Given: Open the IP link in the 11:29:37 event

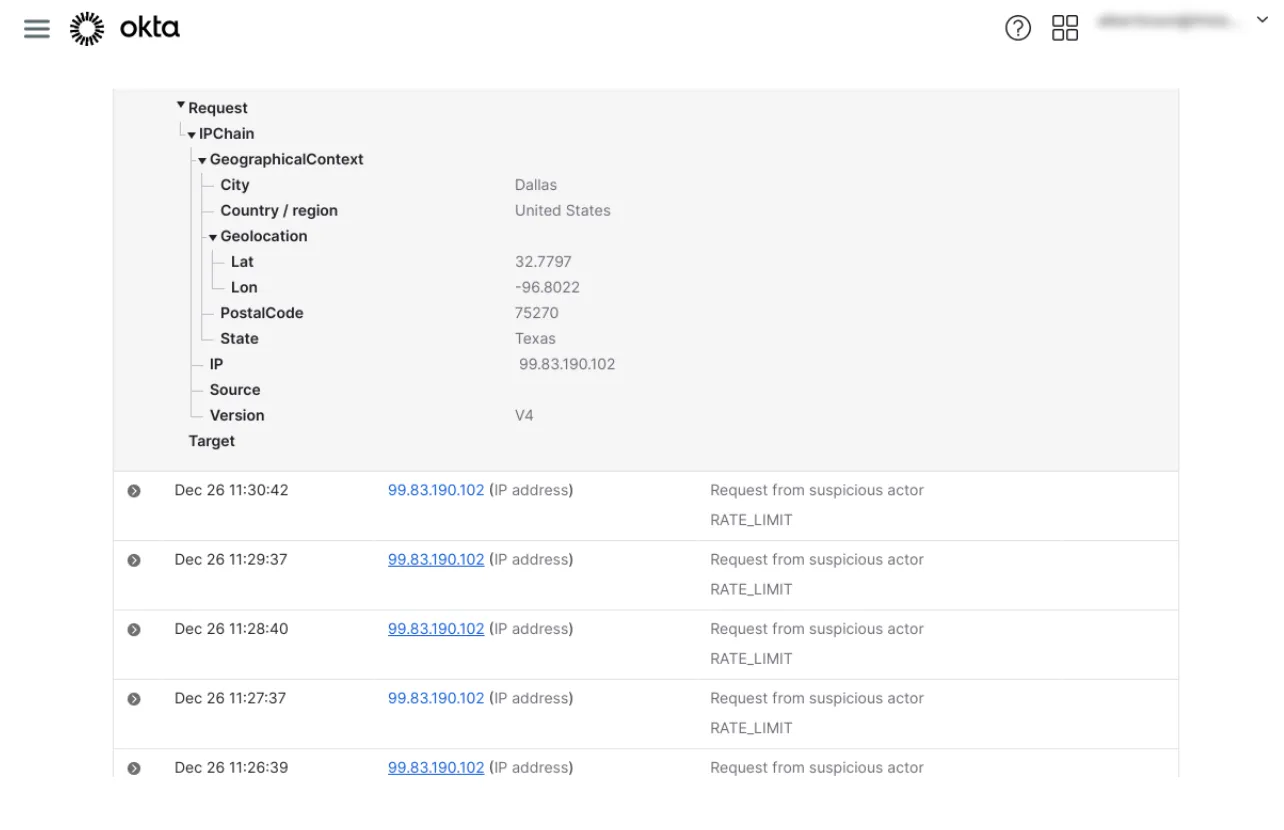Looking at the screenshot, I should click(x=435, y=559).
